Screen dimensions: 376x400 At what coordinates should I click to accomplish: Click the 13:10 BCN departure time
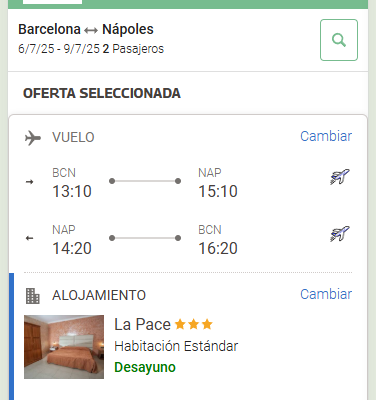[x=72, y=191]
